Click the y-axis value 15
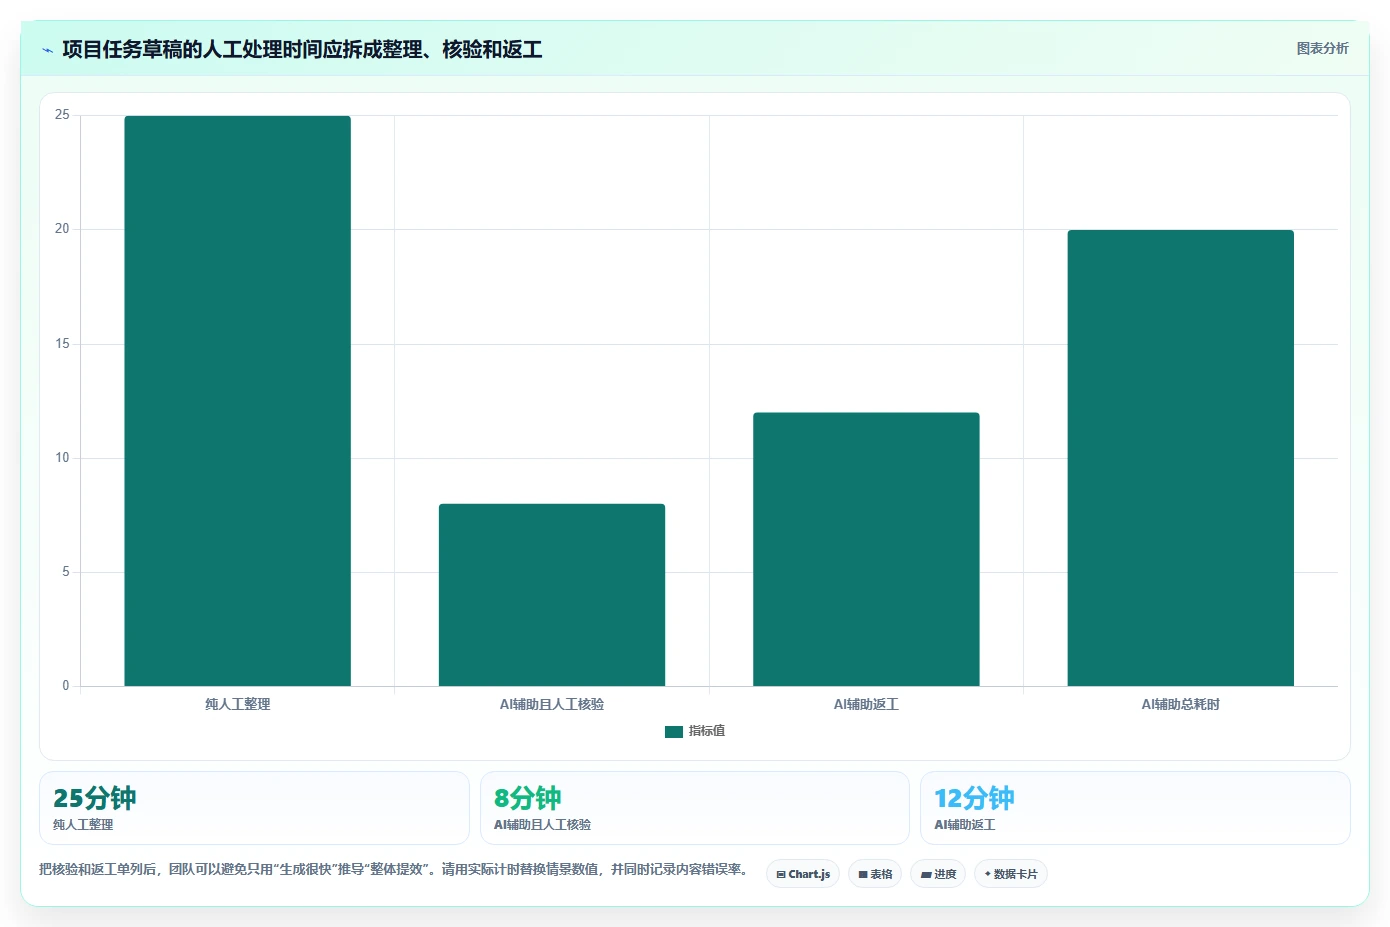The image size is (1390, 927). [x=62, y=344]
